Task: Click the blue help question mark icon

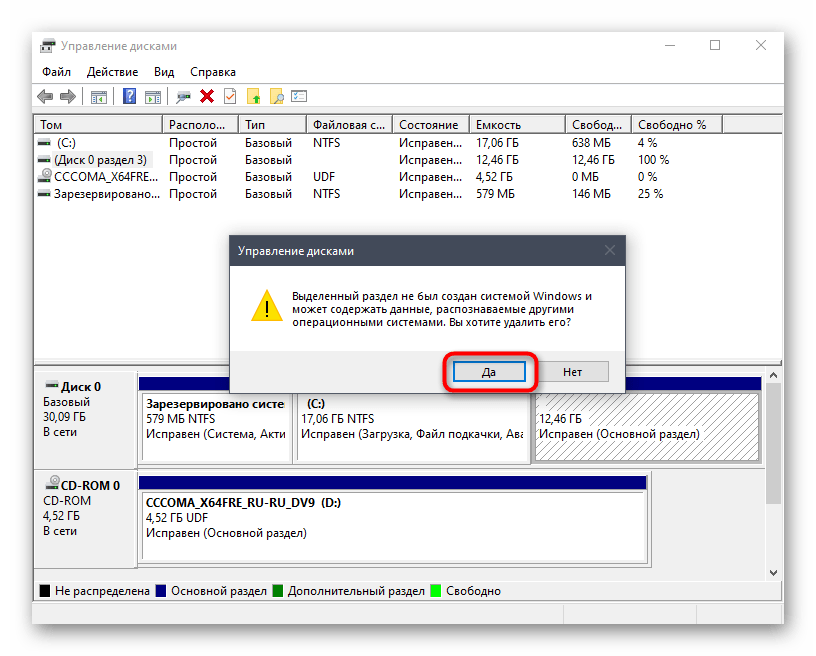Action: [x=130, y=97]
